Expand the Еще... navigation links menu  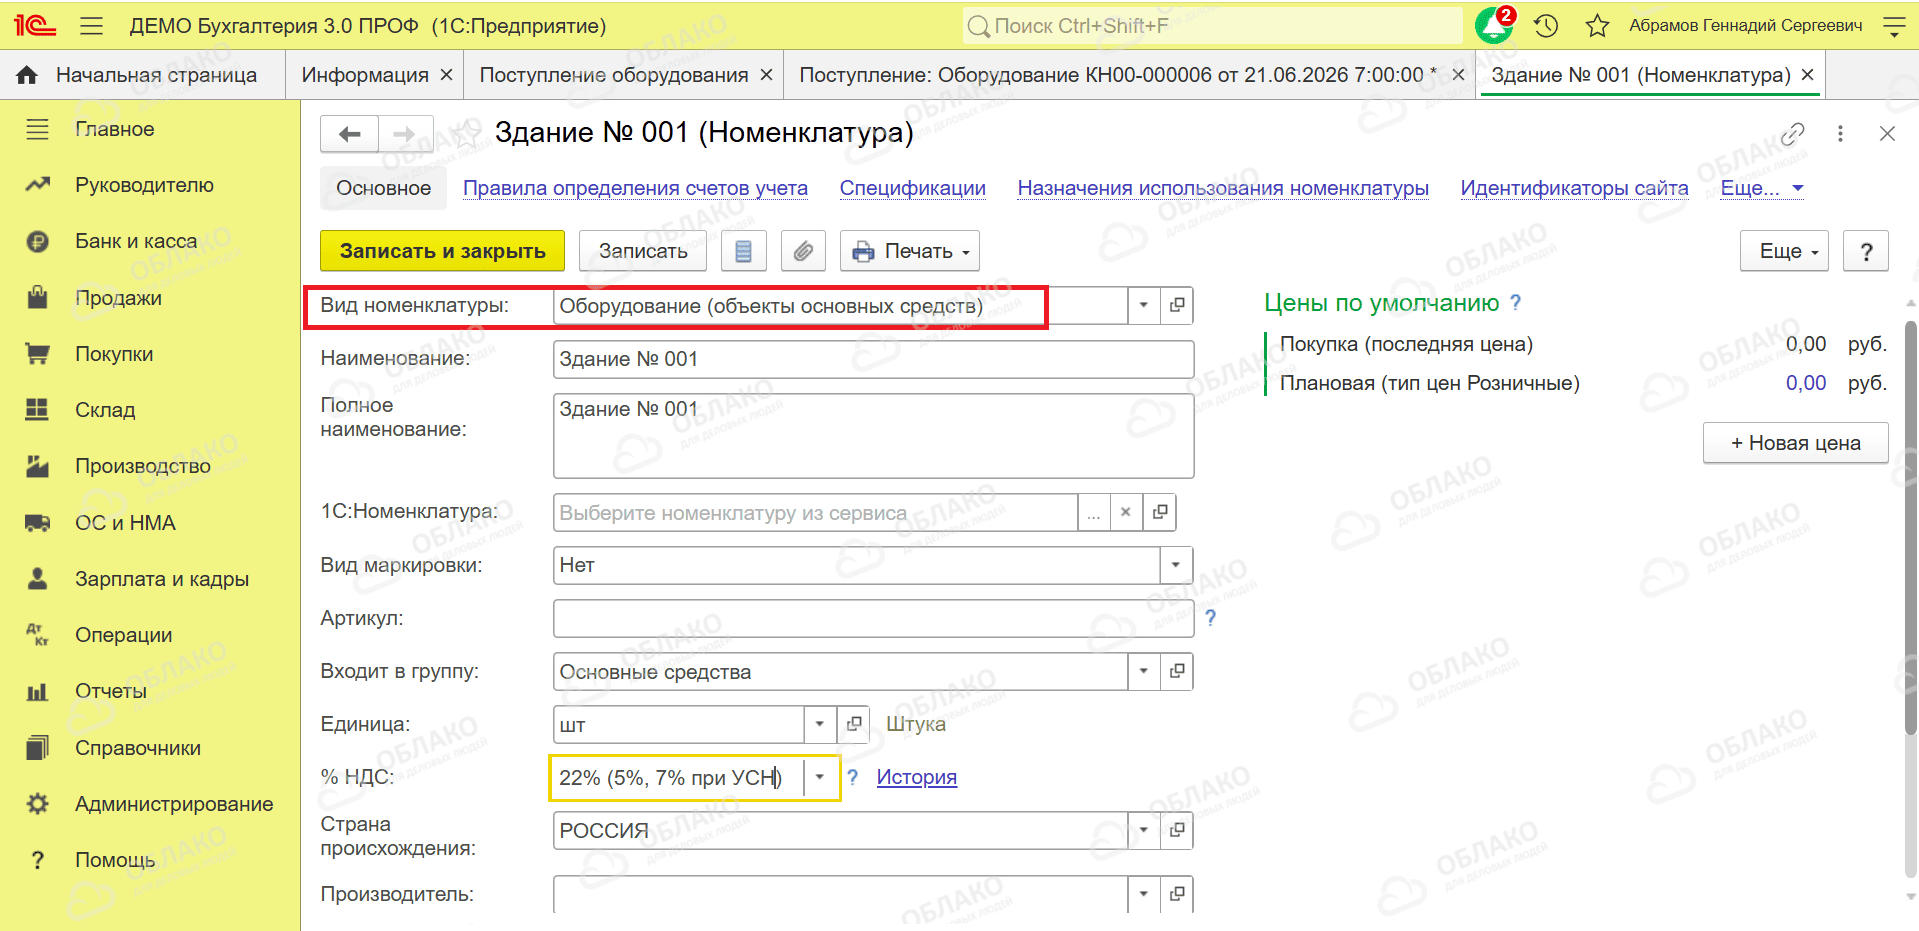pyautogui.click(x=1761, y=188)
